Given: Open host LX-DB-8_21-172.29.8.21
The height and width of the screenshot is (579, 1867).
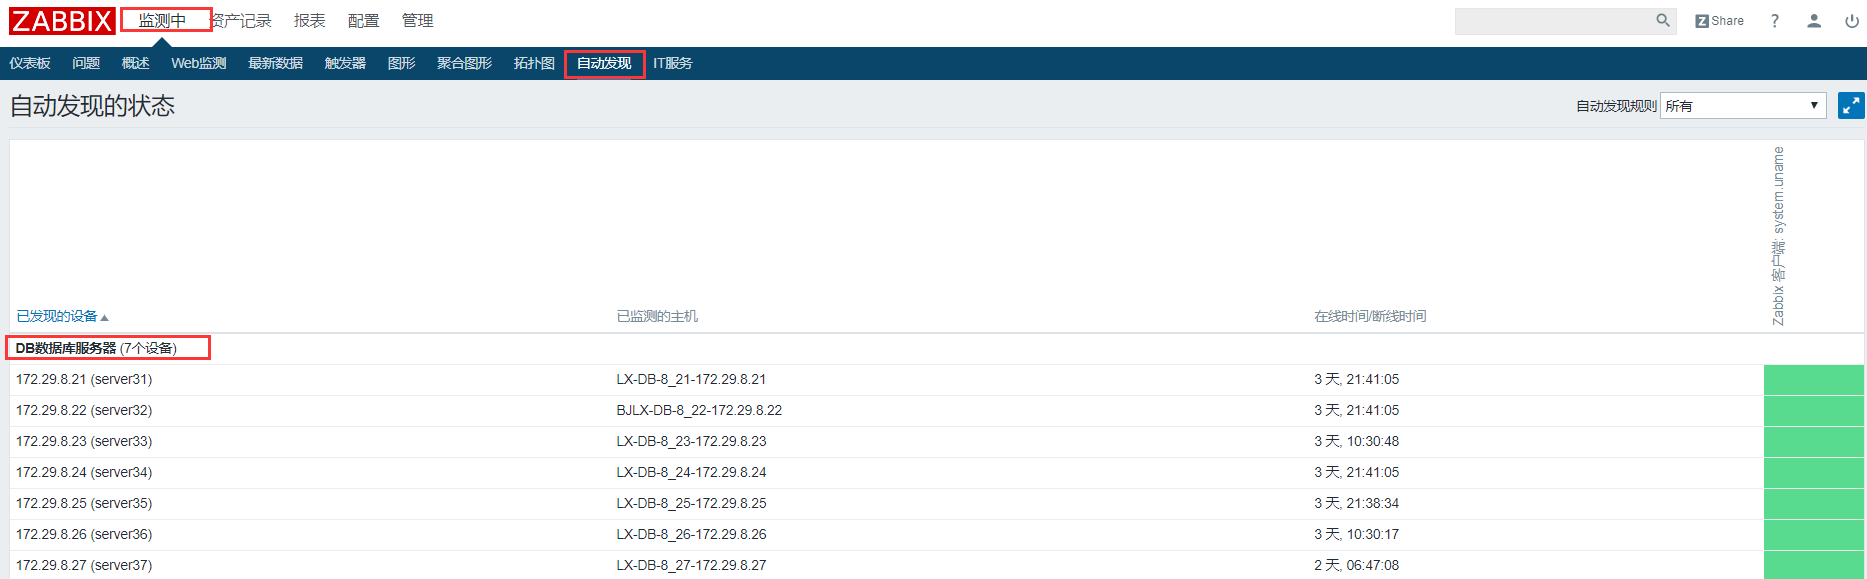Looking at the screenshot, I should 691,379.
